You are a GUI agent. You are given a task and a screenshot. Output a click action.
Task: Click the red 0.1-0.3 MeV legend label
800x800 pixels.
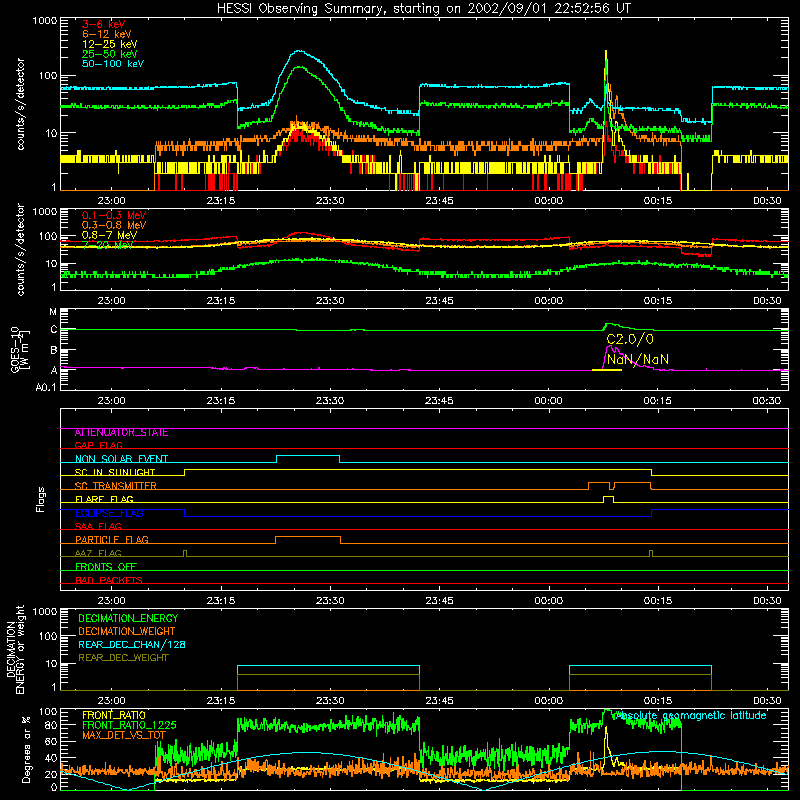tap(114, 215)
